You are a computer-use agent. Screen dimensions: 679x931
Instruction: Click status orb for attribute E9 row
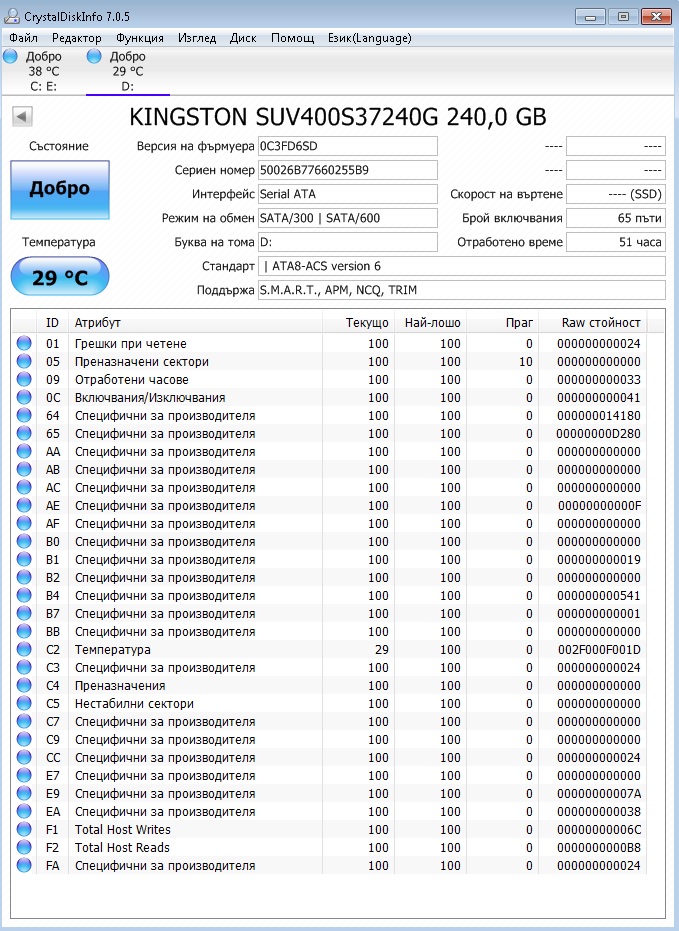coord(24,793)
